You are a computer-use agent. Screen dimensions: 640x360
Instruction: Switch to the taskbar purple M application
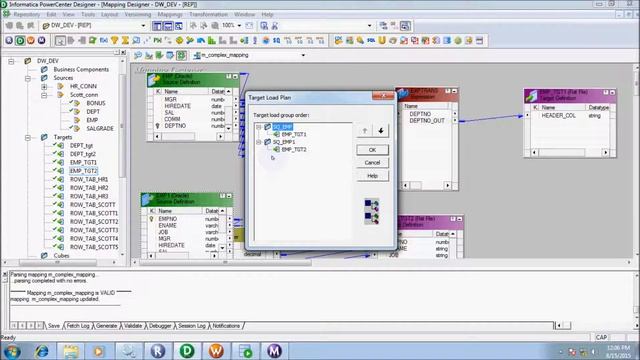tap(274, 351)
